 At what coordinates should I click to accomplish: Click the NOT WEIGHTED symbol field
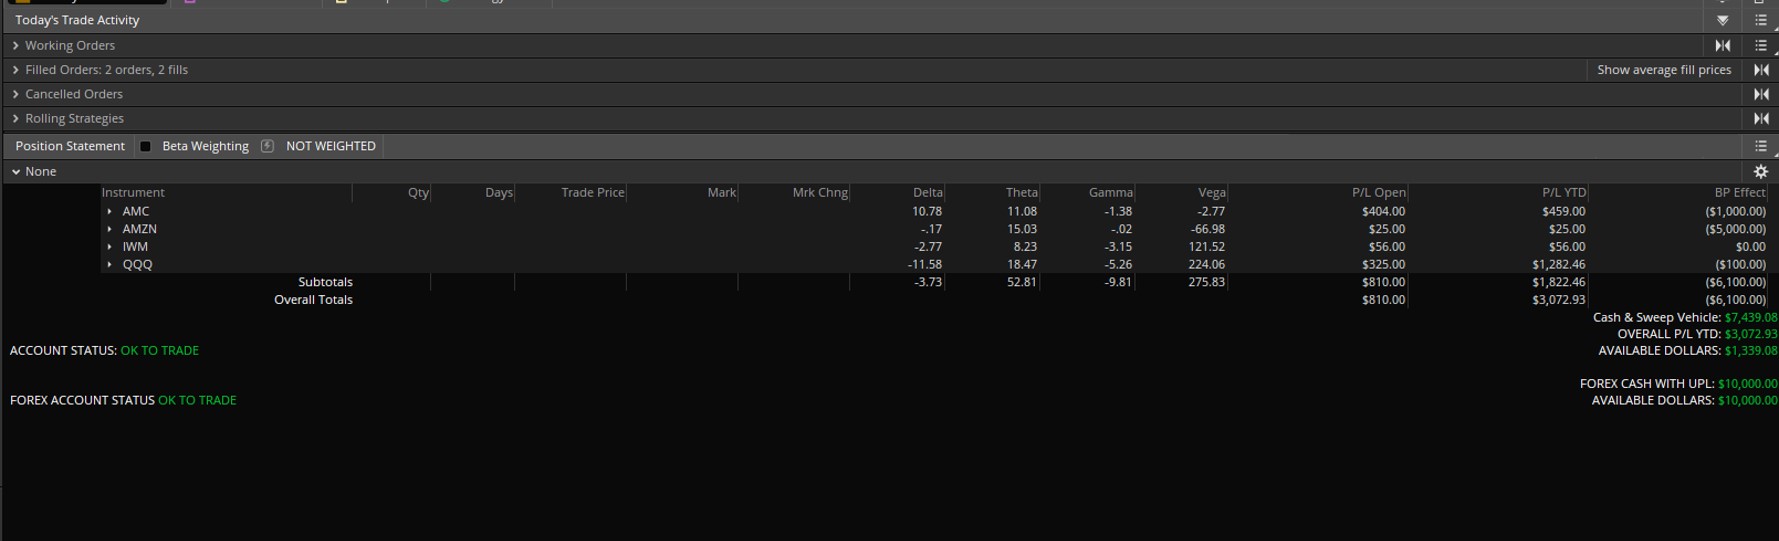(x=331, y=146)
